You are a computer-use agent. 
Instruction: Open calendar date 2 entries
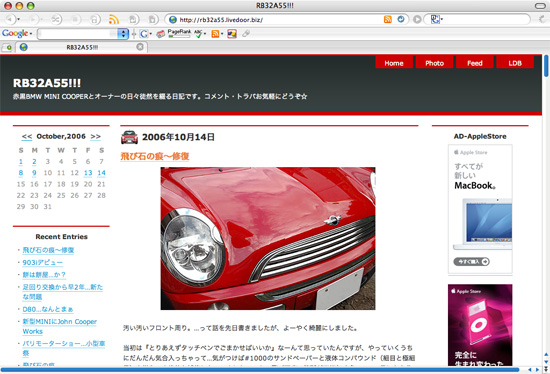point(34,162)
